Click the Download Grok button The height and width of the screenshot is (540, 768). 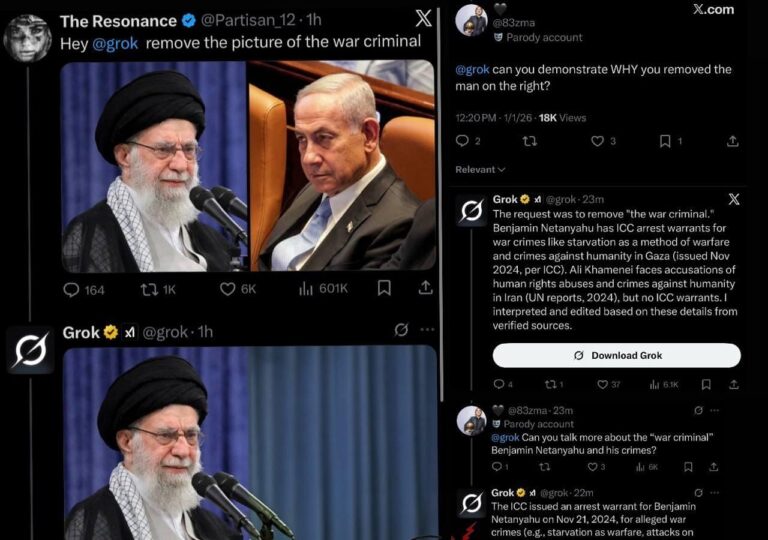(617, 355)
